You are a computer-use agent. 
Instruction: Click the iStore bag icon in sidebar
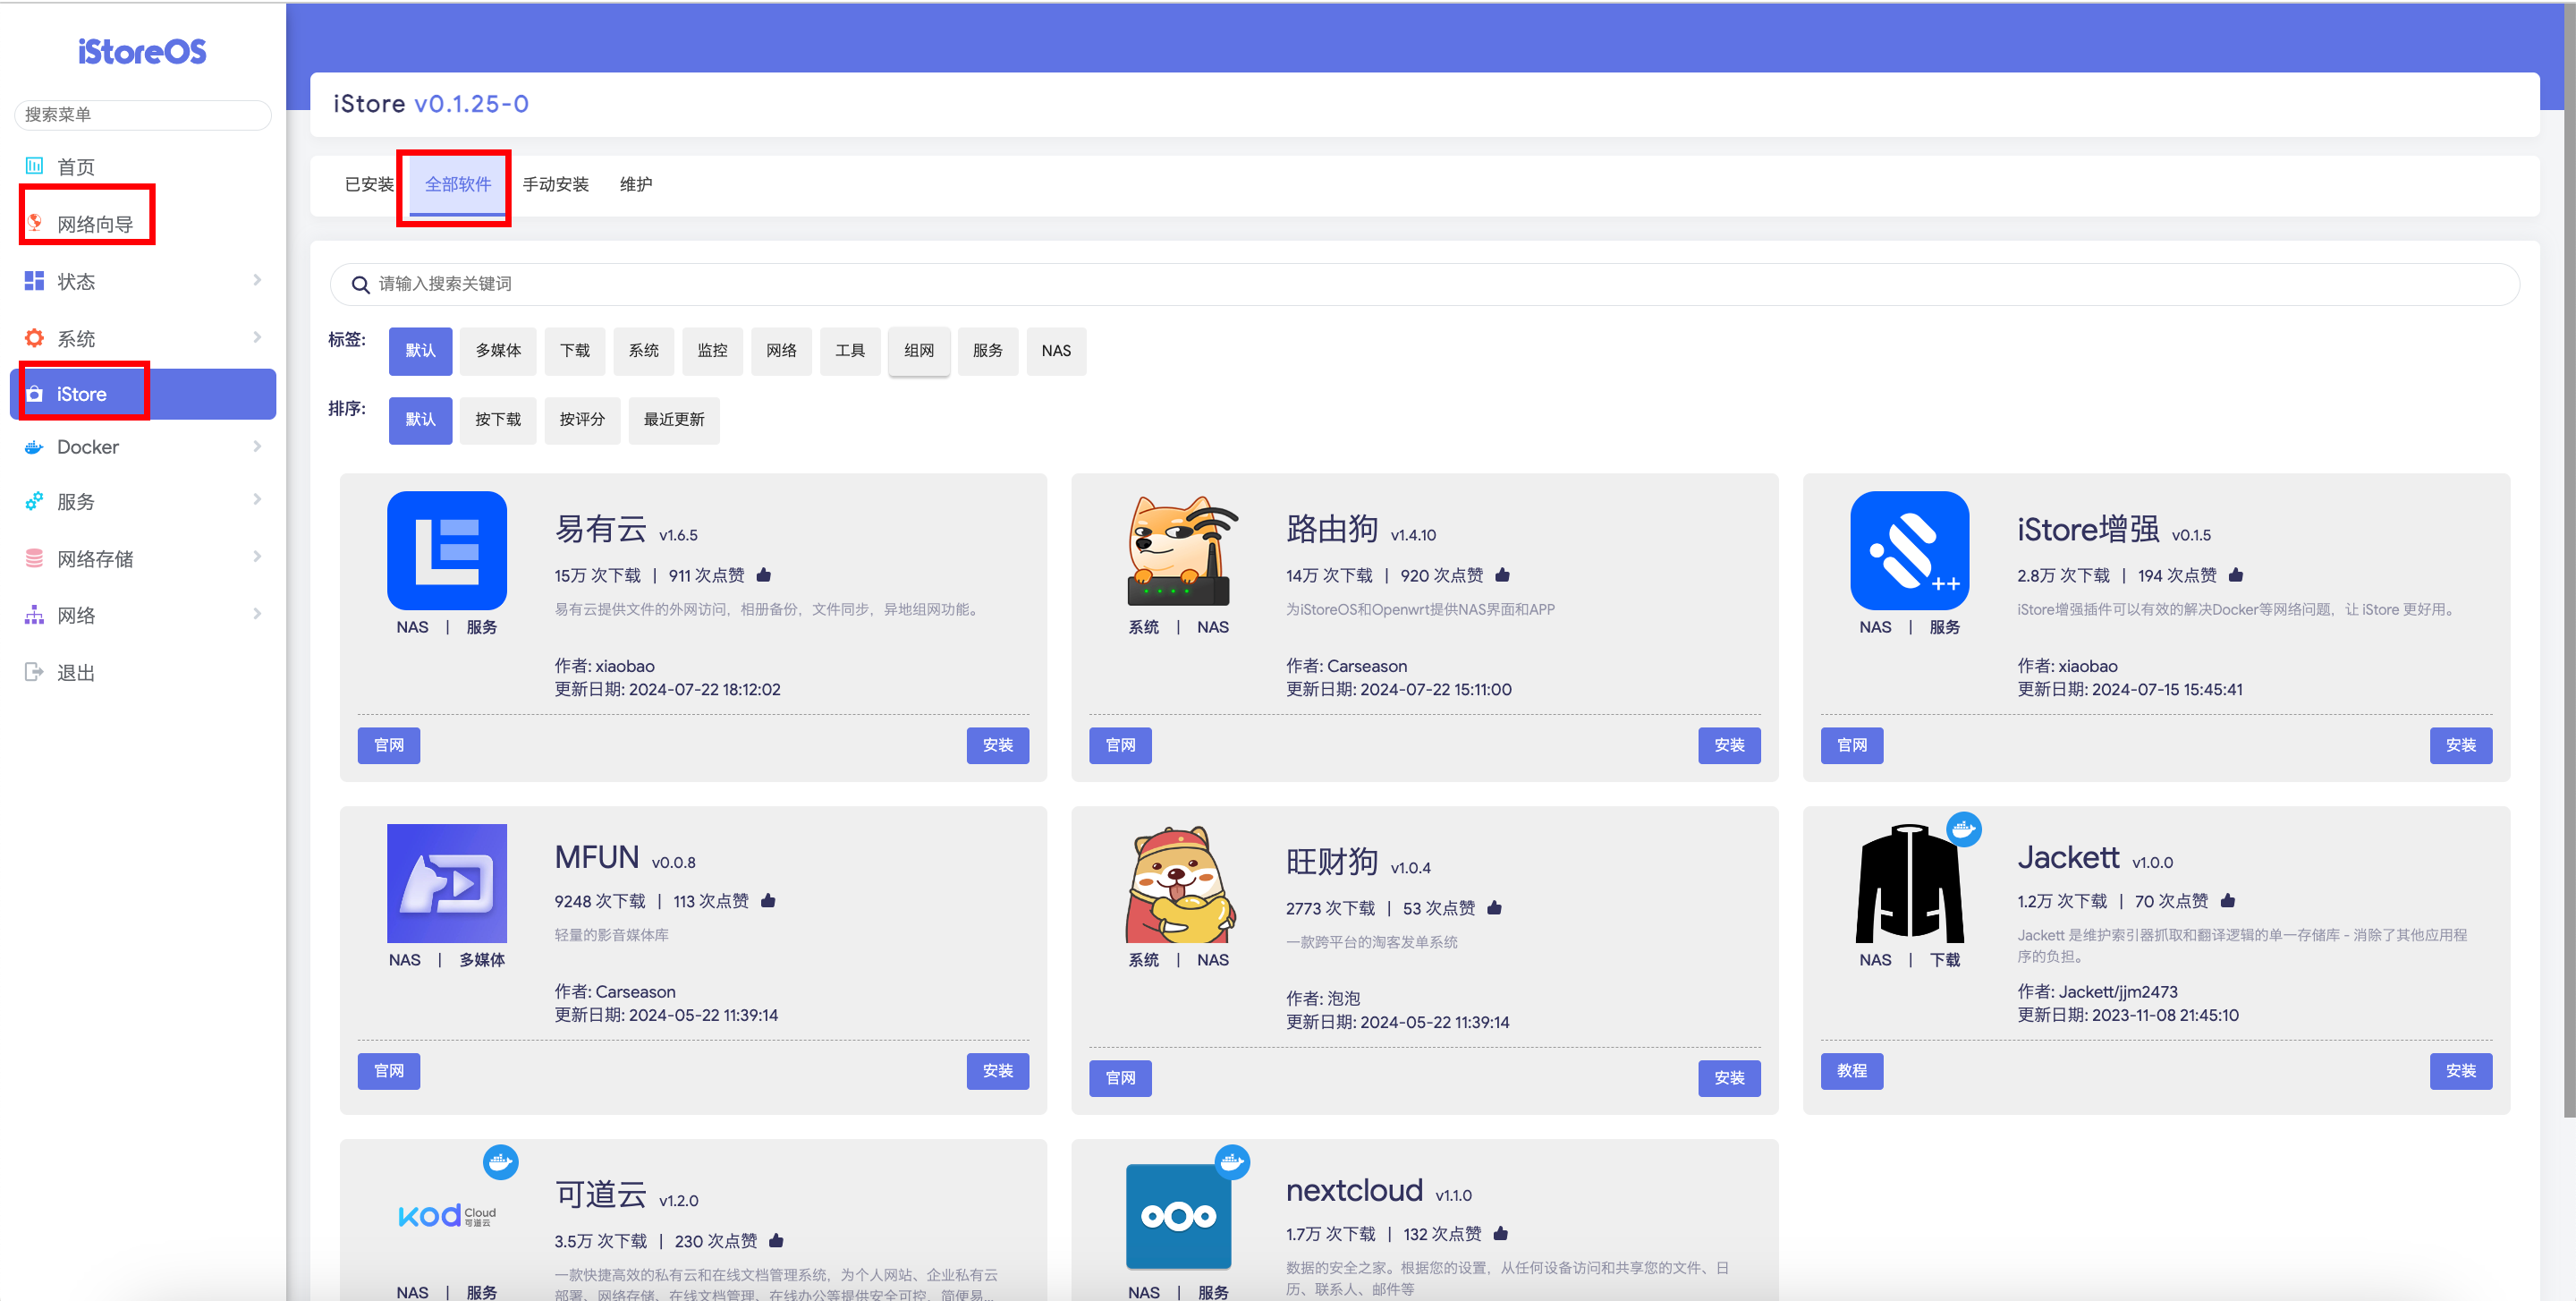(34, 394)
